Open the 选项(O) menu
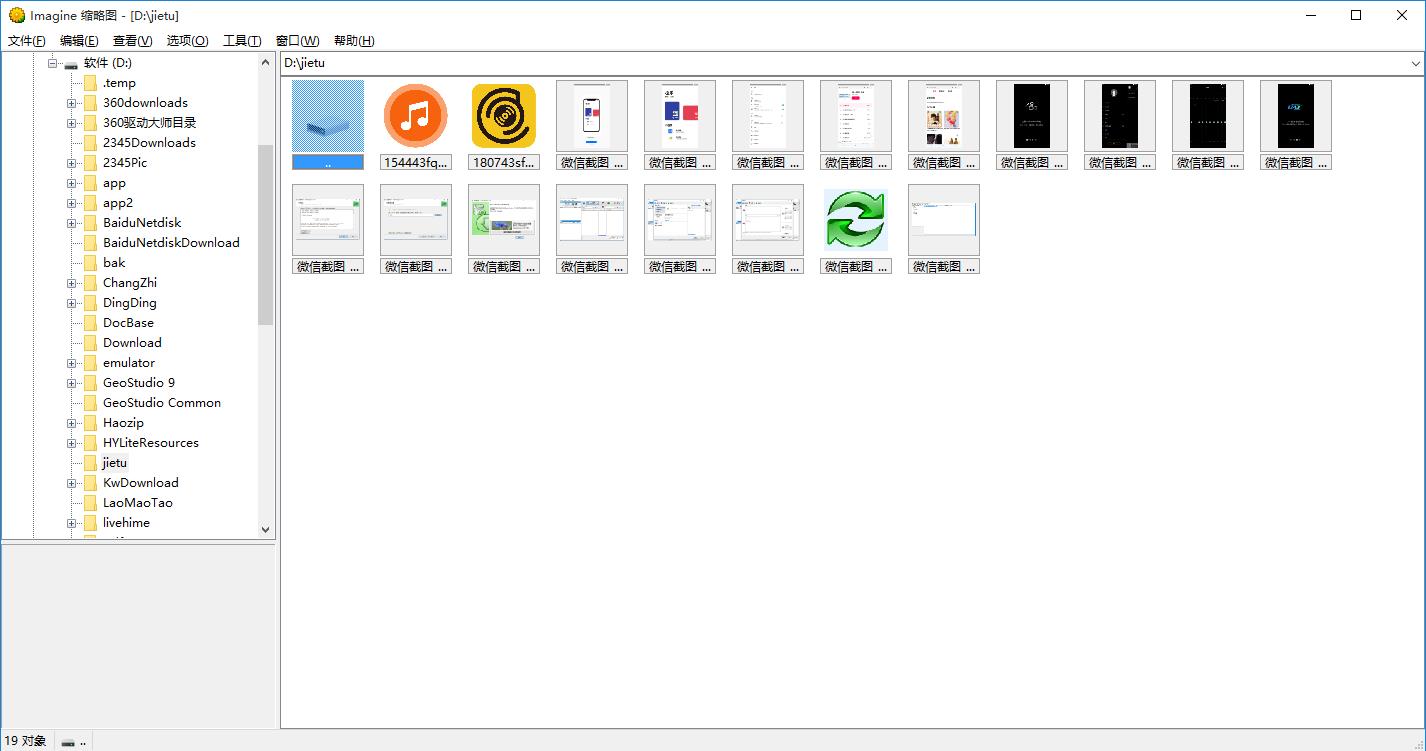Screen dimensions: 1426x751 pyautogui.click(x=187, y=41)
